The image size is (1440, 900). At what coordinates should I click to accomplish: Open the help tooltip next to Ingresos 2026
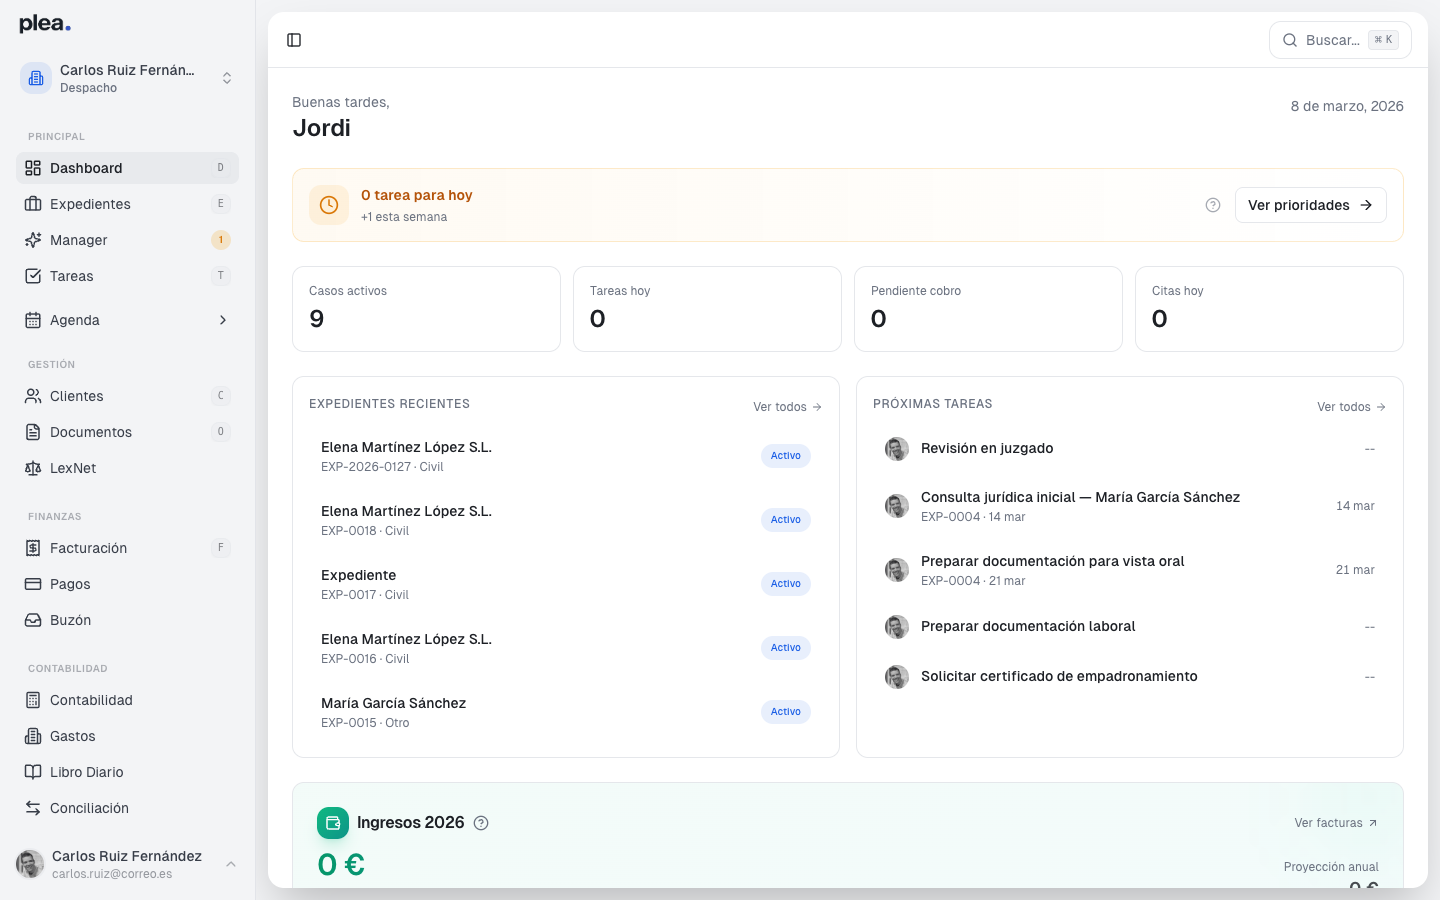(x=481, y=823)
